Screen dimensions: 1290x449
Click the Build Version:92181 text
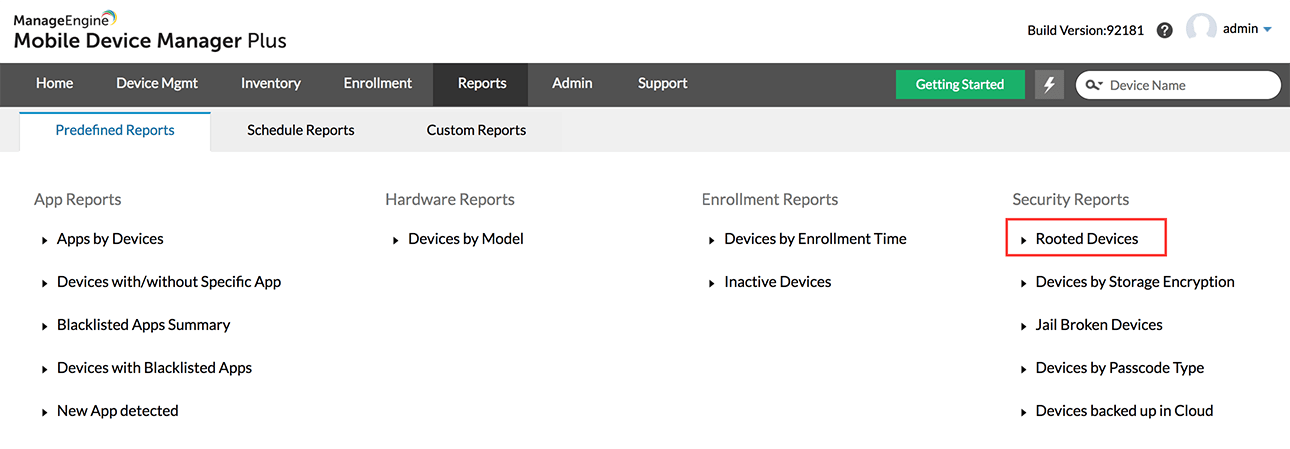[x=1086, y=31]
